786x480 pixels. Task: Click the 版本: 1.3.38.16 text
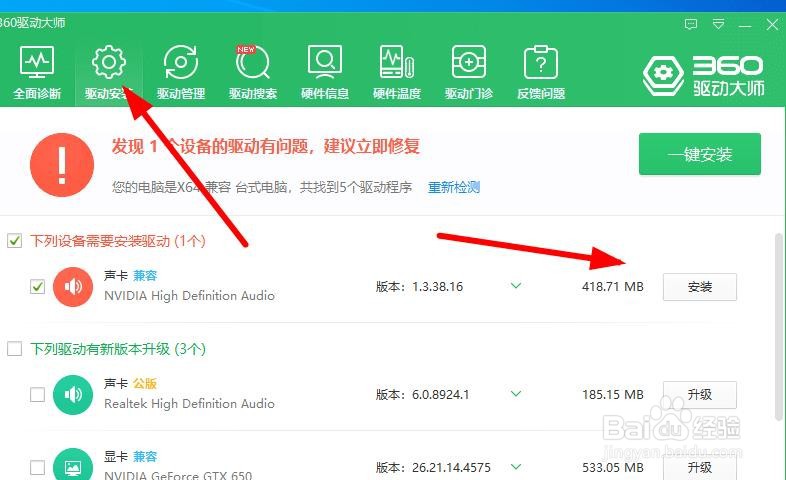click(420, 287)
